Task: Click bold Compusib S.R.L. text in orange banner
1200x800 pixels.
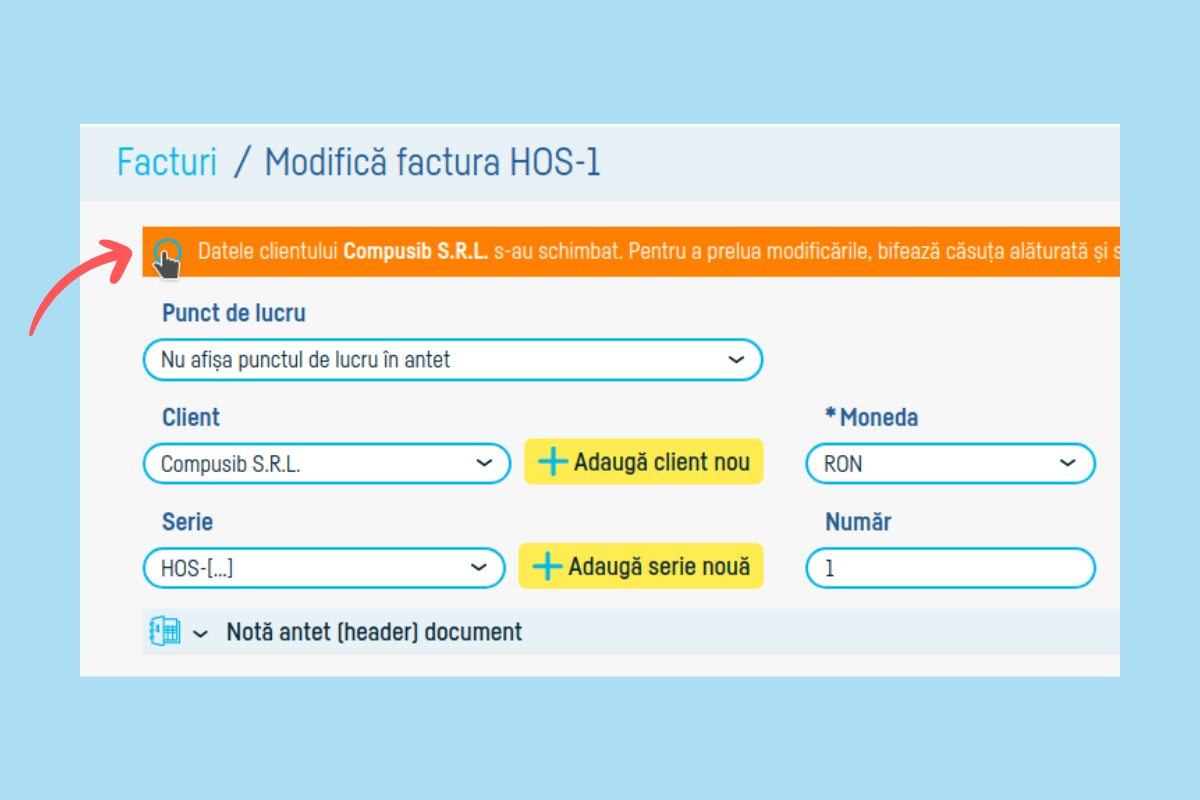Action: (415, 251)
